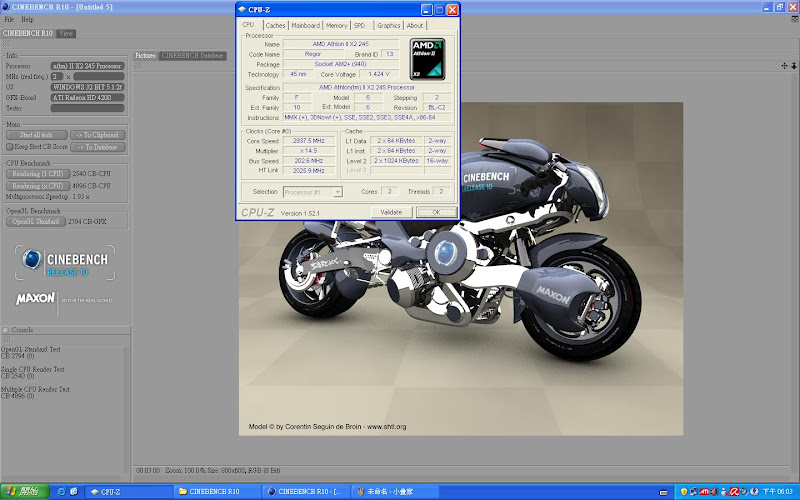The width and height of the screenshot is (800, 500).
Task: Click the panel grip icon below CINEBENCH R10 tab
Action: pos(7,44)
